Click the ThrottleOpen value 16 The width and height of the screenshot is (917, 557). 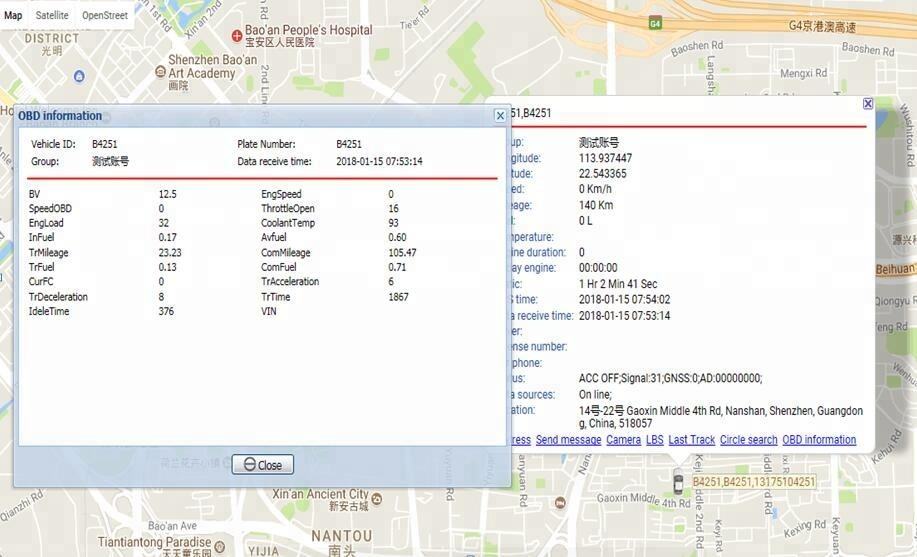click(x=394, y=208)
